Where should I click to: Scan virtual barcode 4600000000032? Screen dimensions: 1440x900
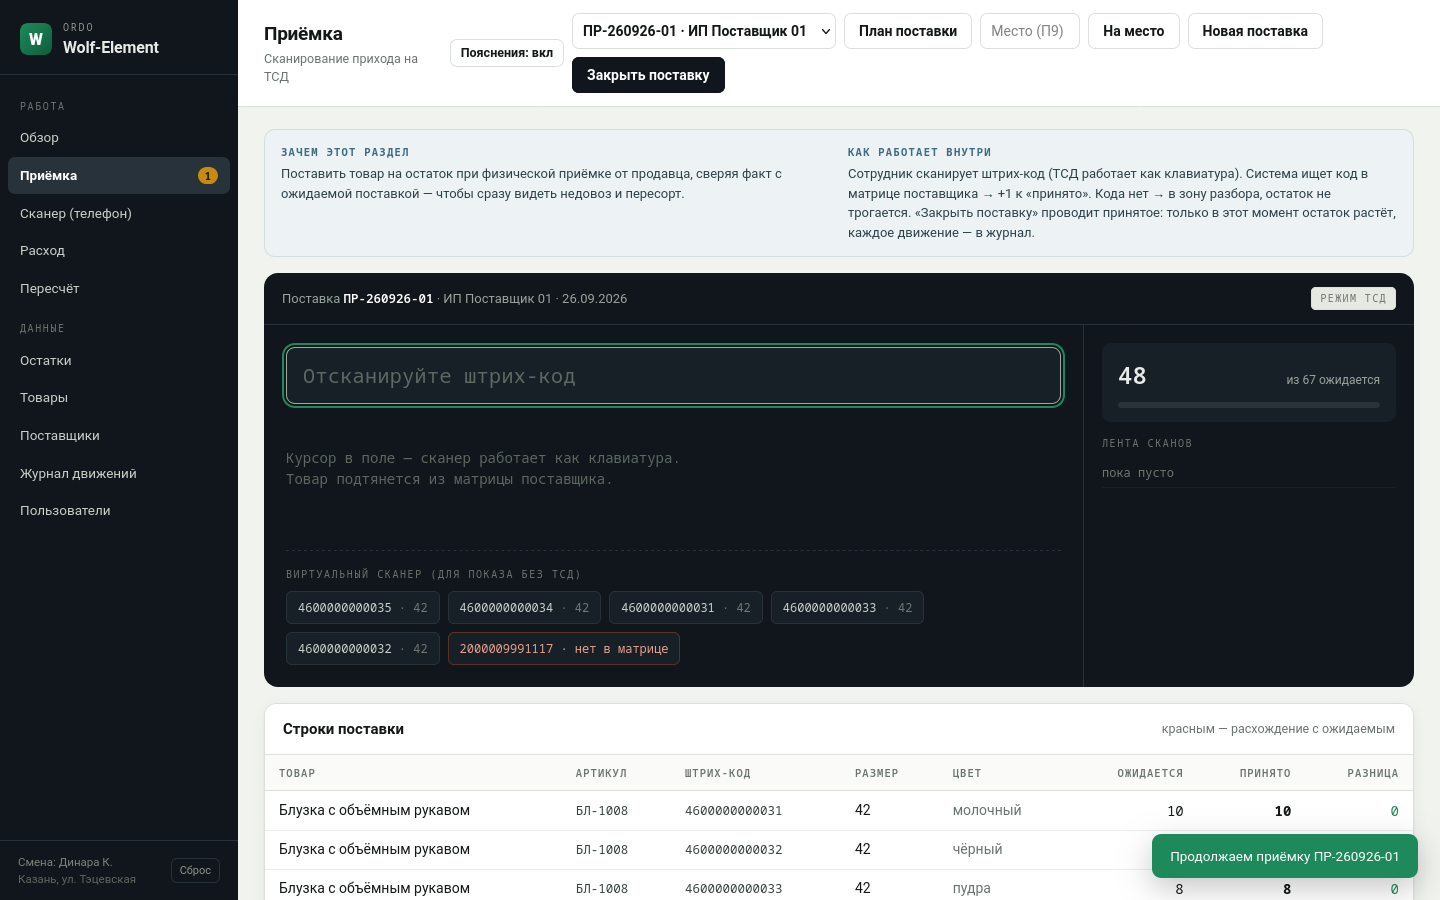(362, 649)
